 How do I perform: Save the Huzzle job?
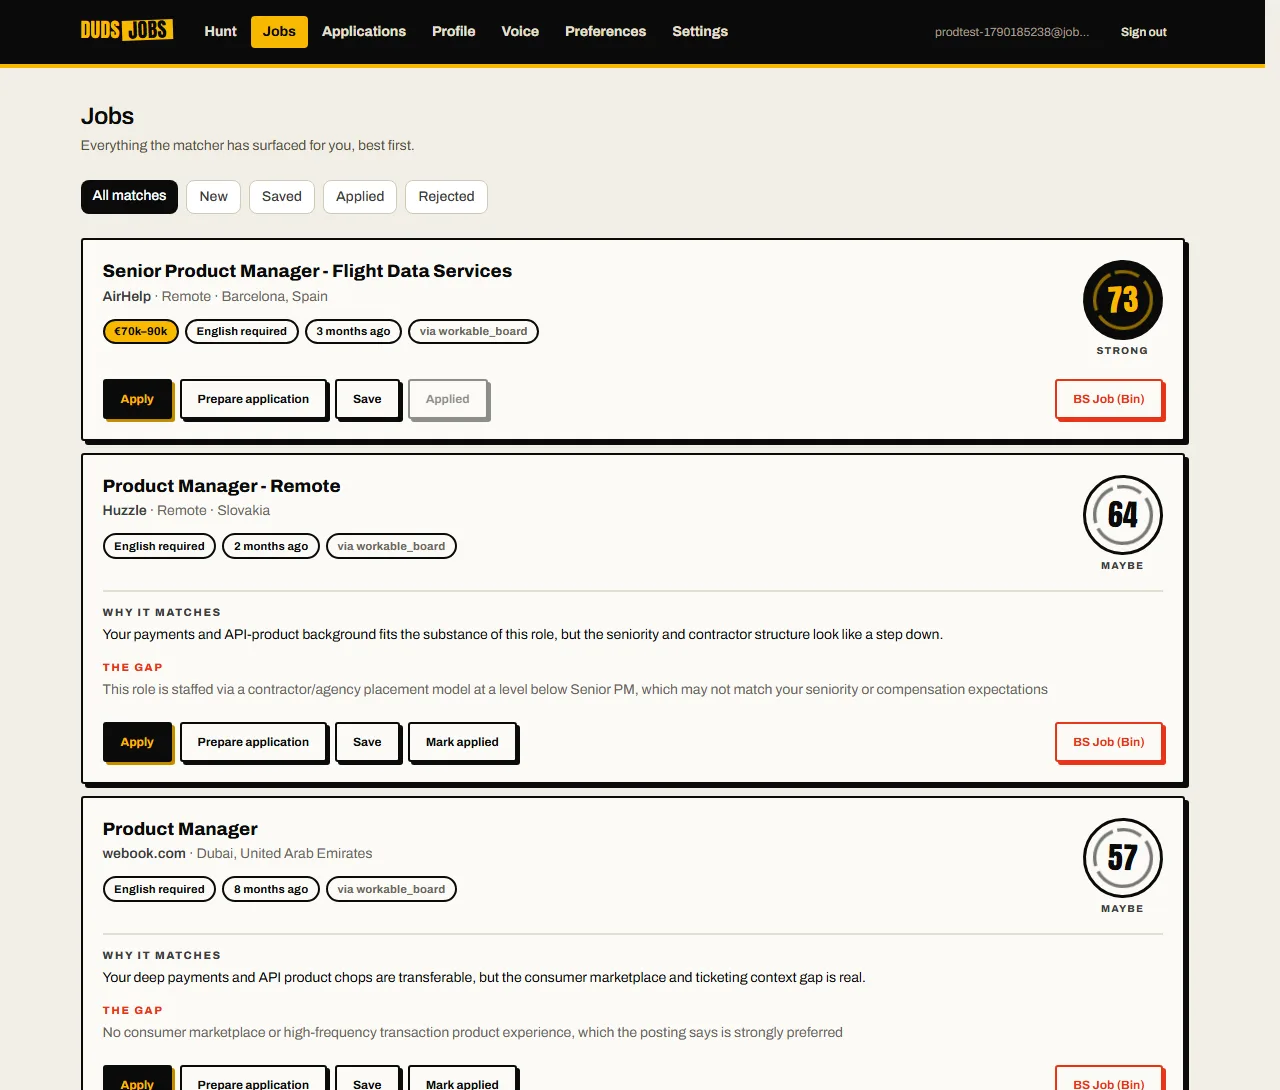[367, 742]
